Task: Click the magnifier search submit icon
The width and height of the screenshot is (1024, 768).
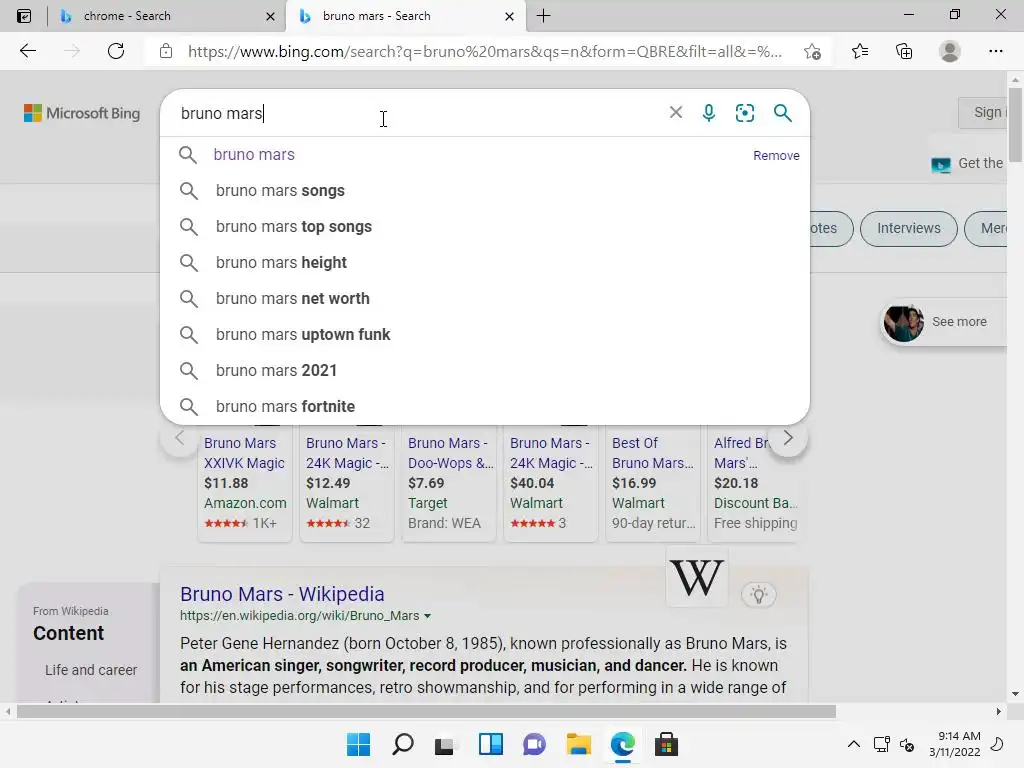Action: tap(782, 113)
